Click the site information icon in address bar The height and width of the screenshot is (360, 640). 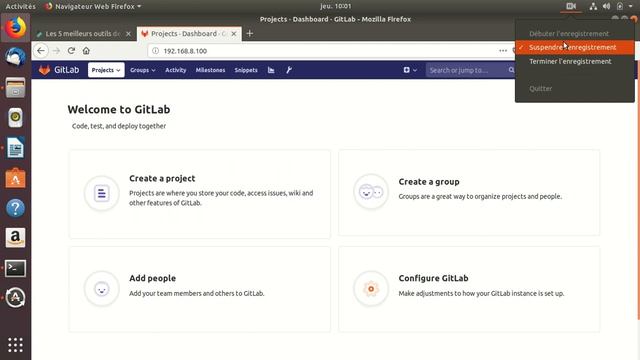[x=156, y=51]
